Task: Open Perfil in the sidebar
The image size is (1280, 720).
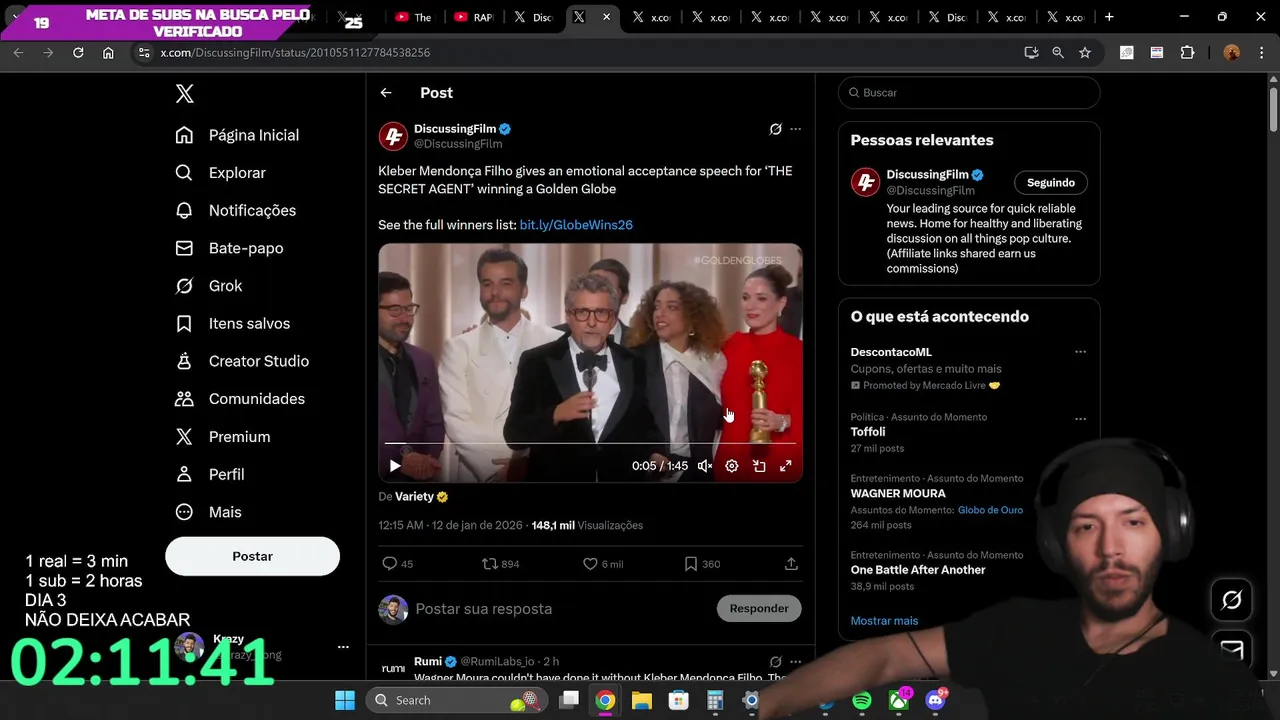Action: click(x=210, y=474)
